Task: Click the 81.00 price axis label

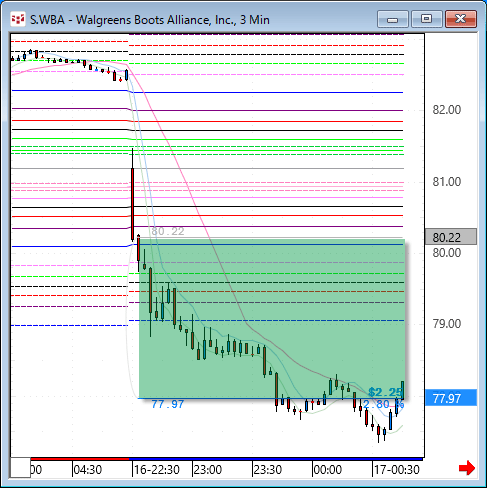Action: coord(447,182)
